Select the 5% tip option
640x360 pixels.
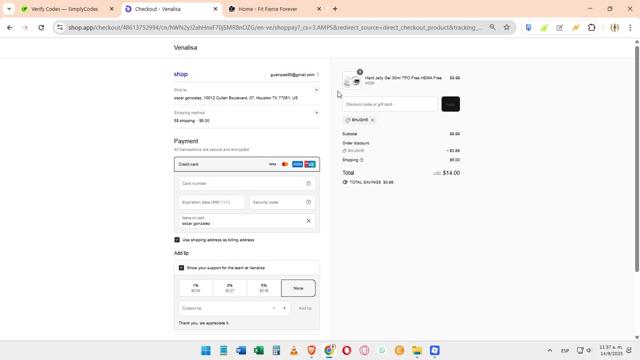coord(264,288)
